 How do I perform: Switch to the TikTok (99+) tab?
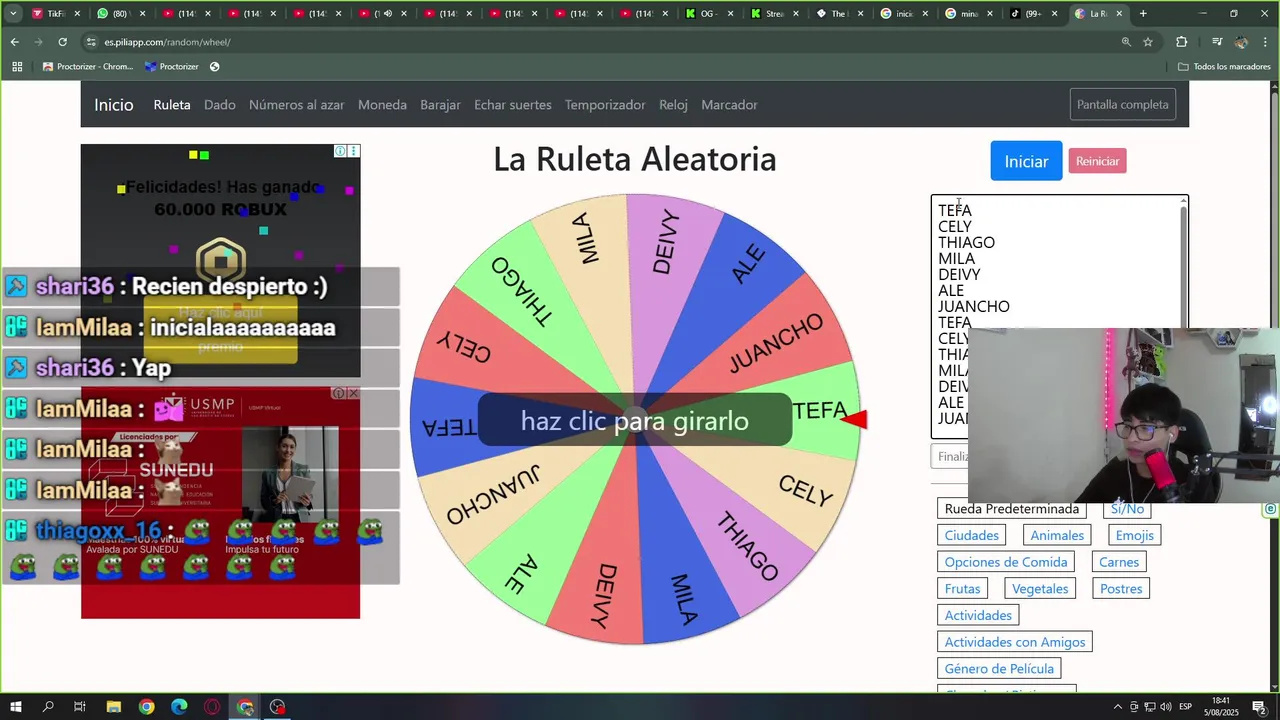pos(1034,14)
